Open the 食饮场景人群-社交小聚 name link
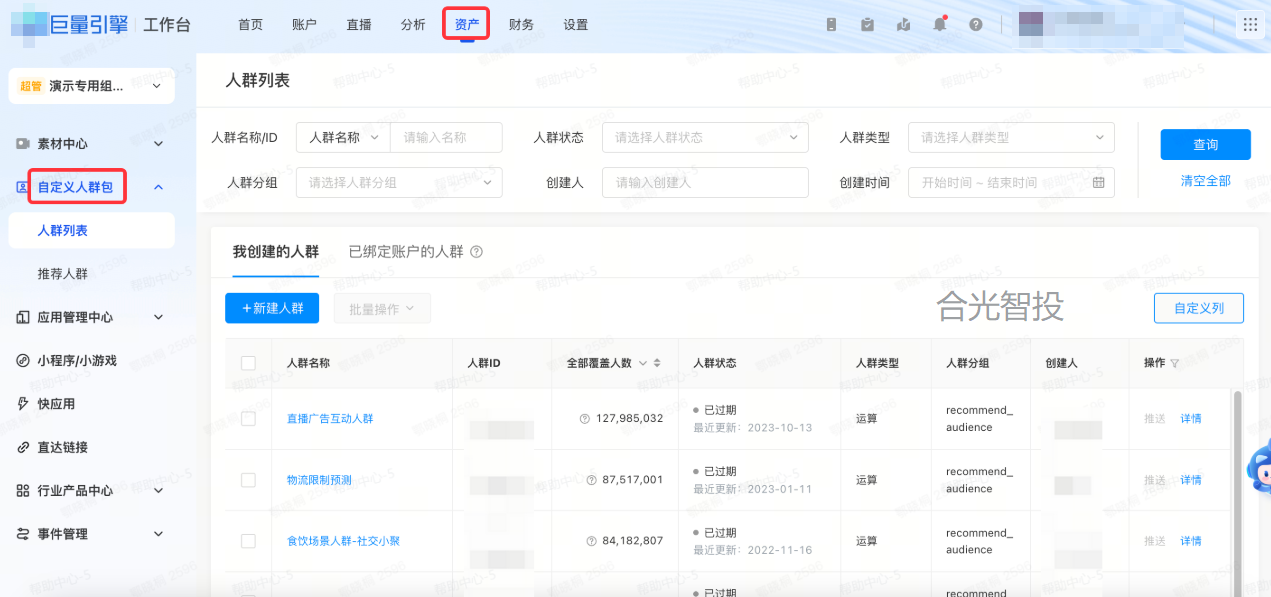 pyautogui.click(x=343, y=541)
